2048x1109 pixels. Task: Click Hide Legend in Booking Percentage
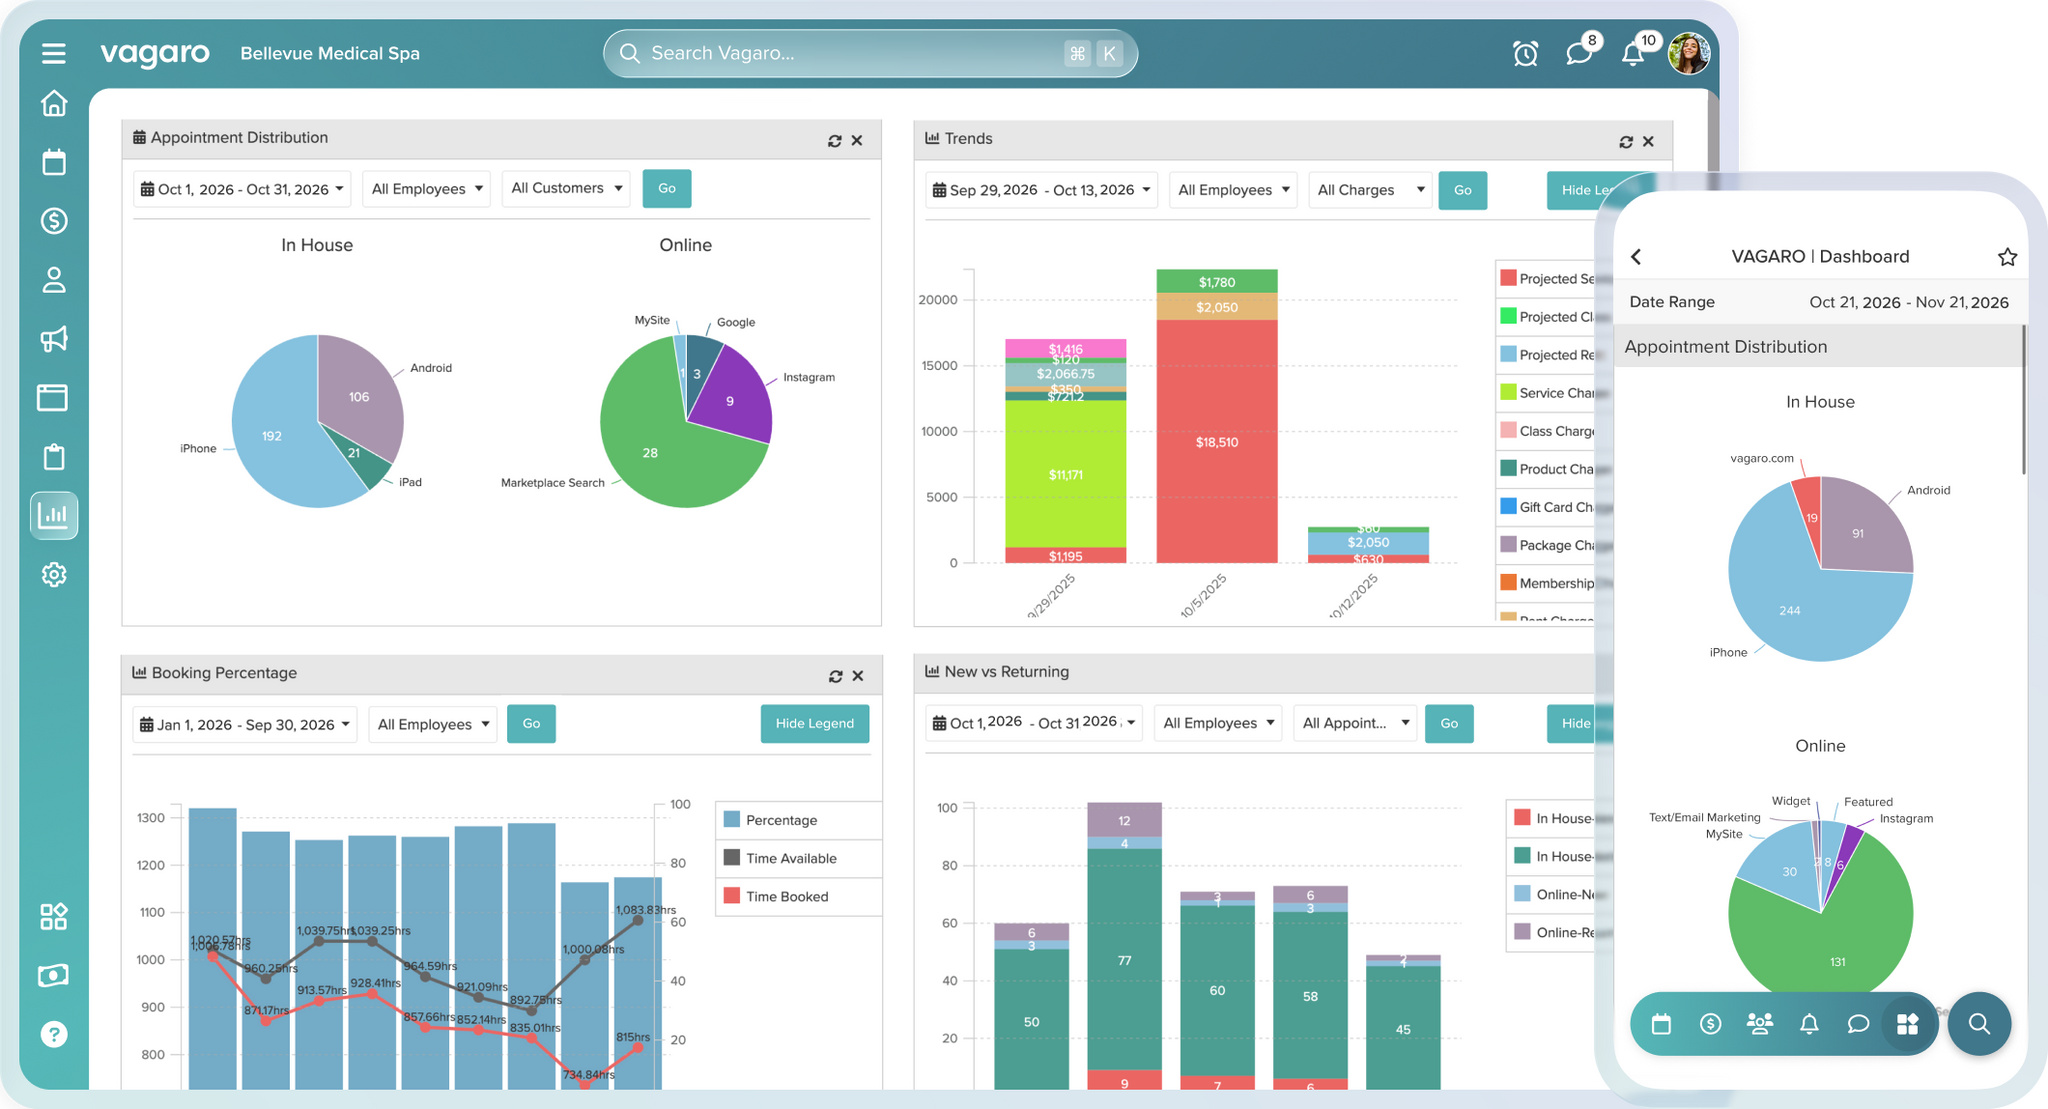815,724
